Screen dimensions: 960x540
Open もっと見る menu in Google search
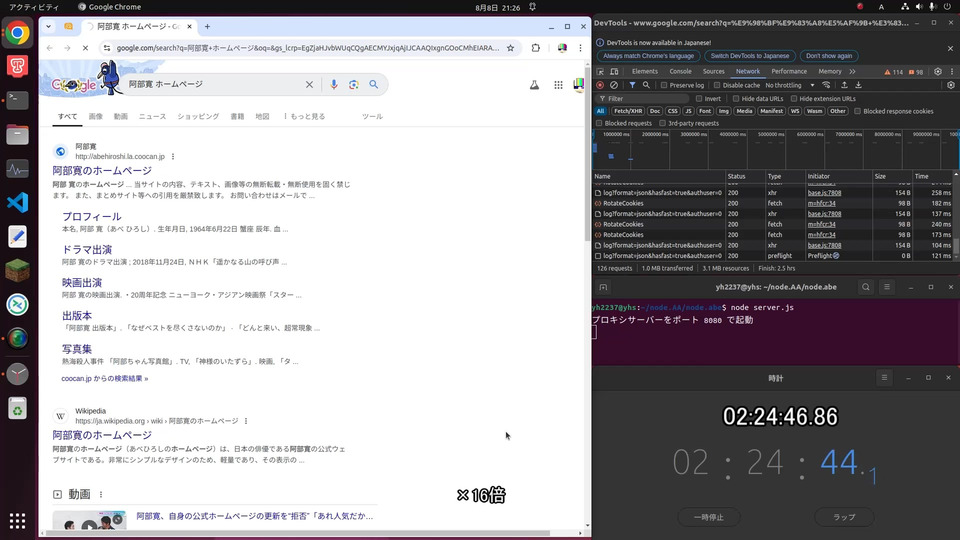point(305,116)
